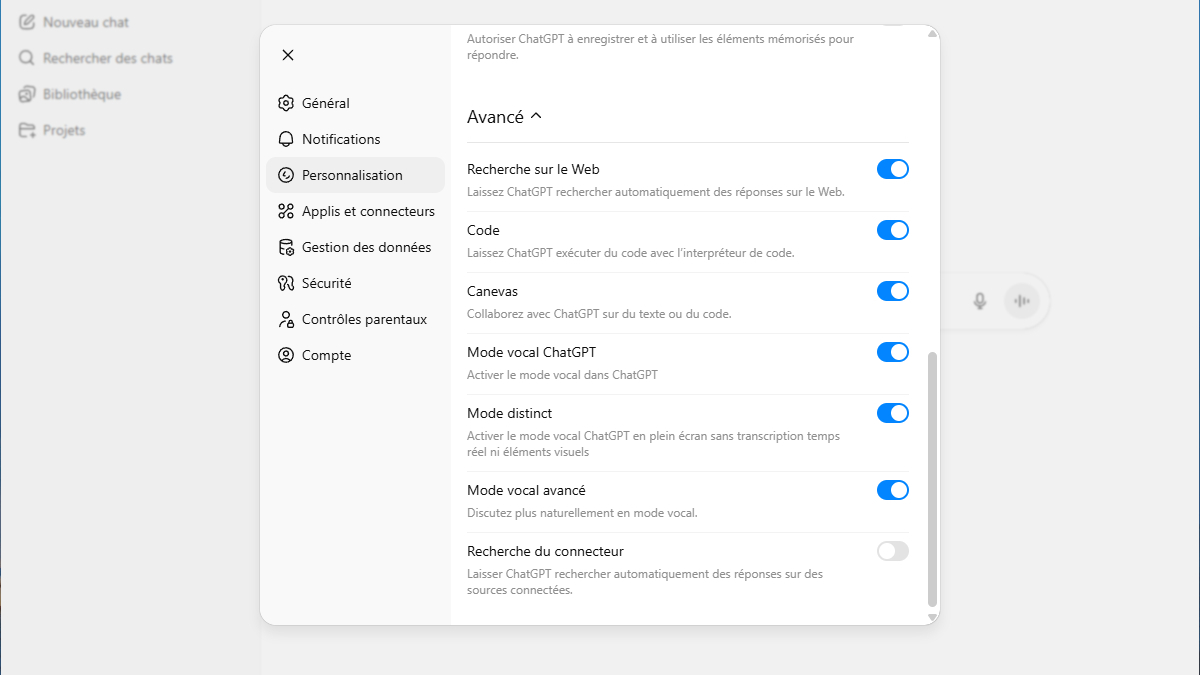This screenshot has height=675, width=1200.
Task: Click the Notifications bell icon
Action: click(x=286, y=139)
